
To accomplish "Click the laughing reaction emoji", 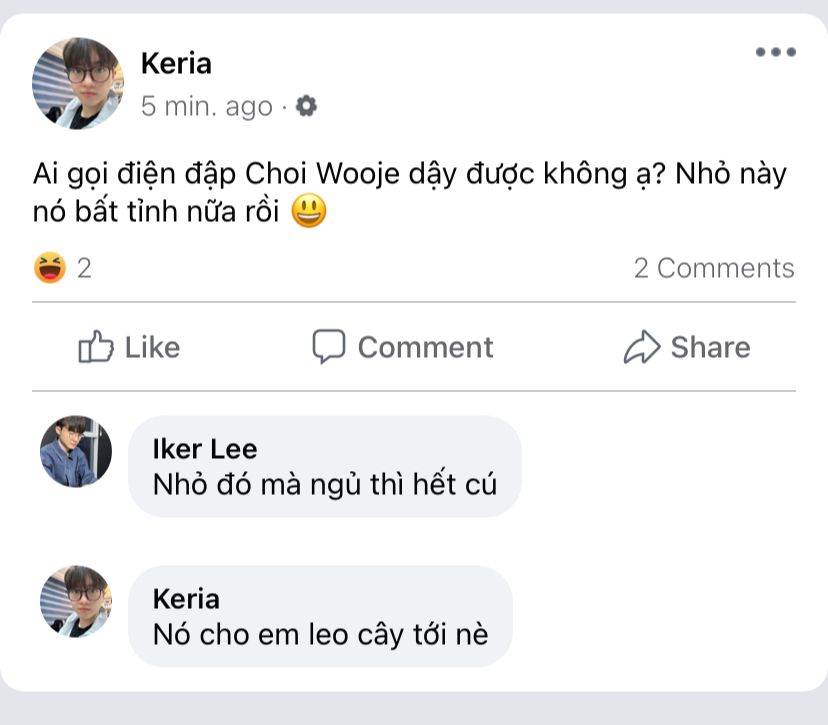I will click(49, 268).
